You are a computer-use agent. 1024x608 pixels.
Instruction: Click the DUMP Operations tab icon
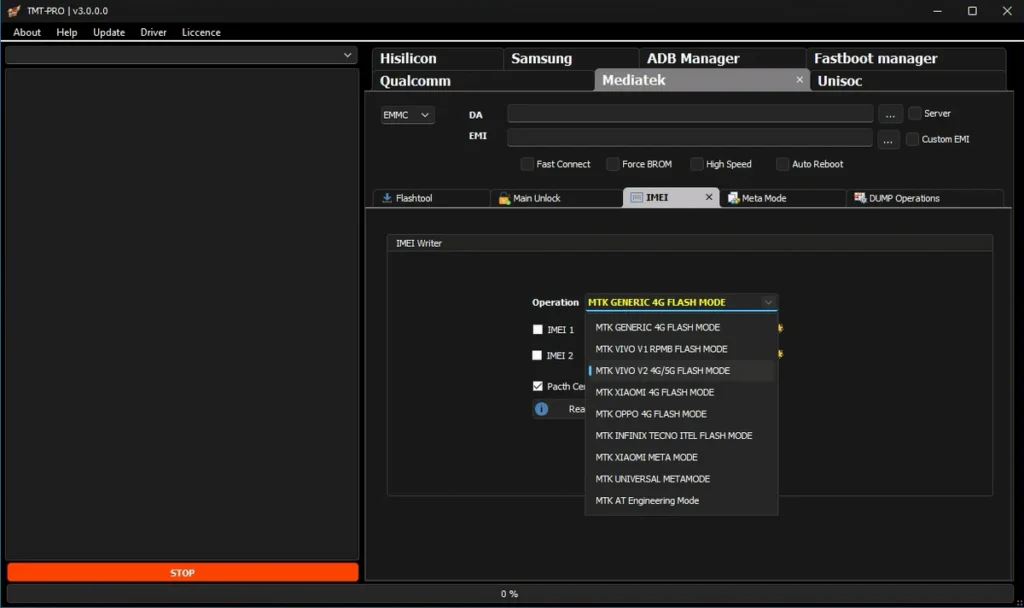coord(860,198)
